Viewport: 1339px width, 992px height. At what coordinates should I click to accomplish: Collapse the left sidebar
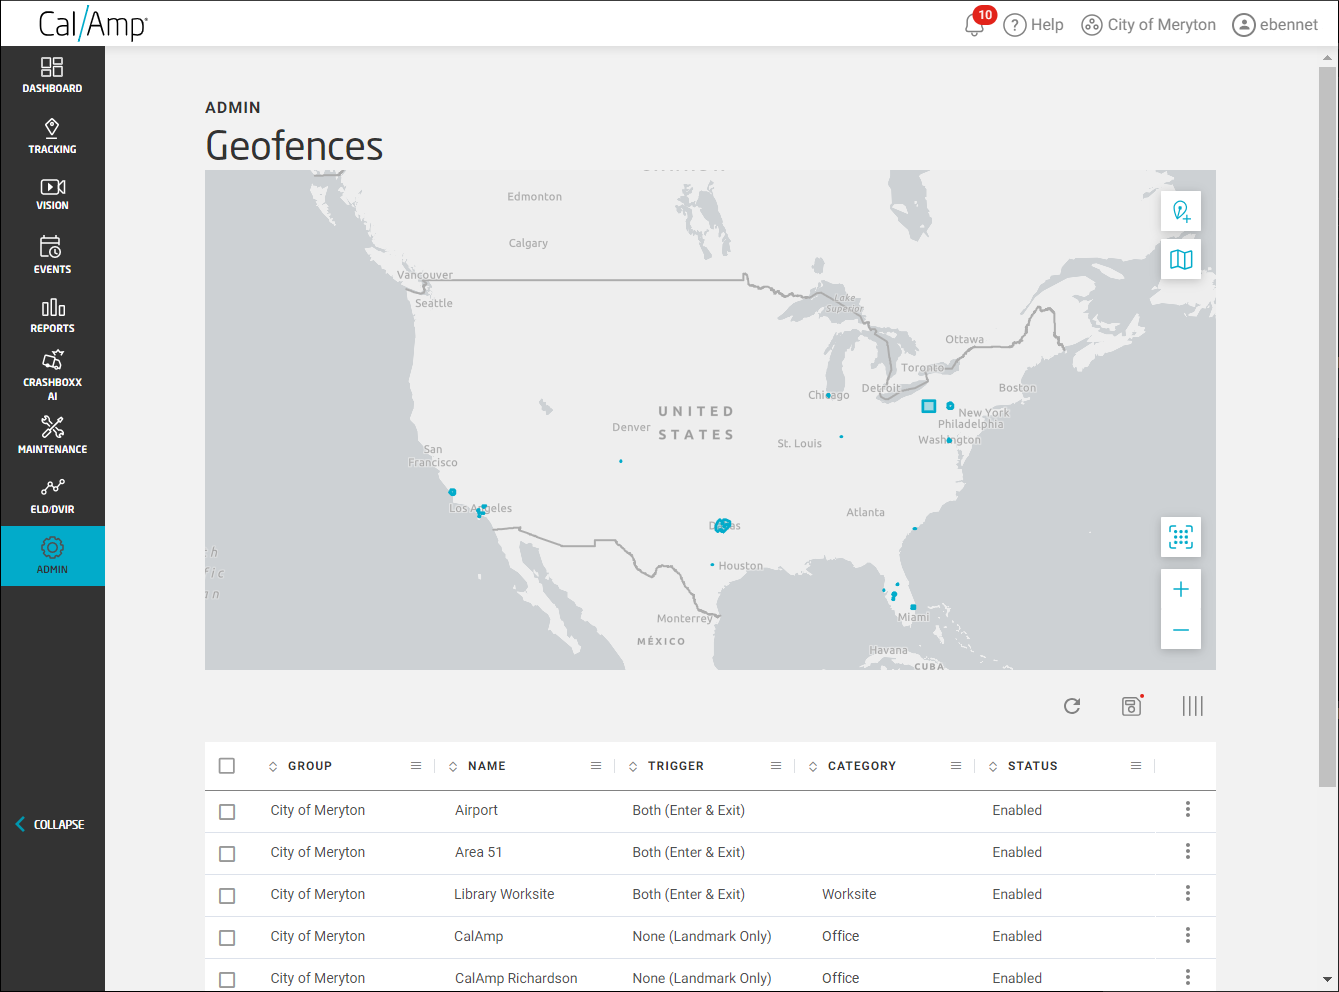[50, 824]
